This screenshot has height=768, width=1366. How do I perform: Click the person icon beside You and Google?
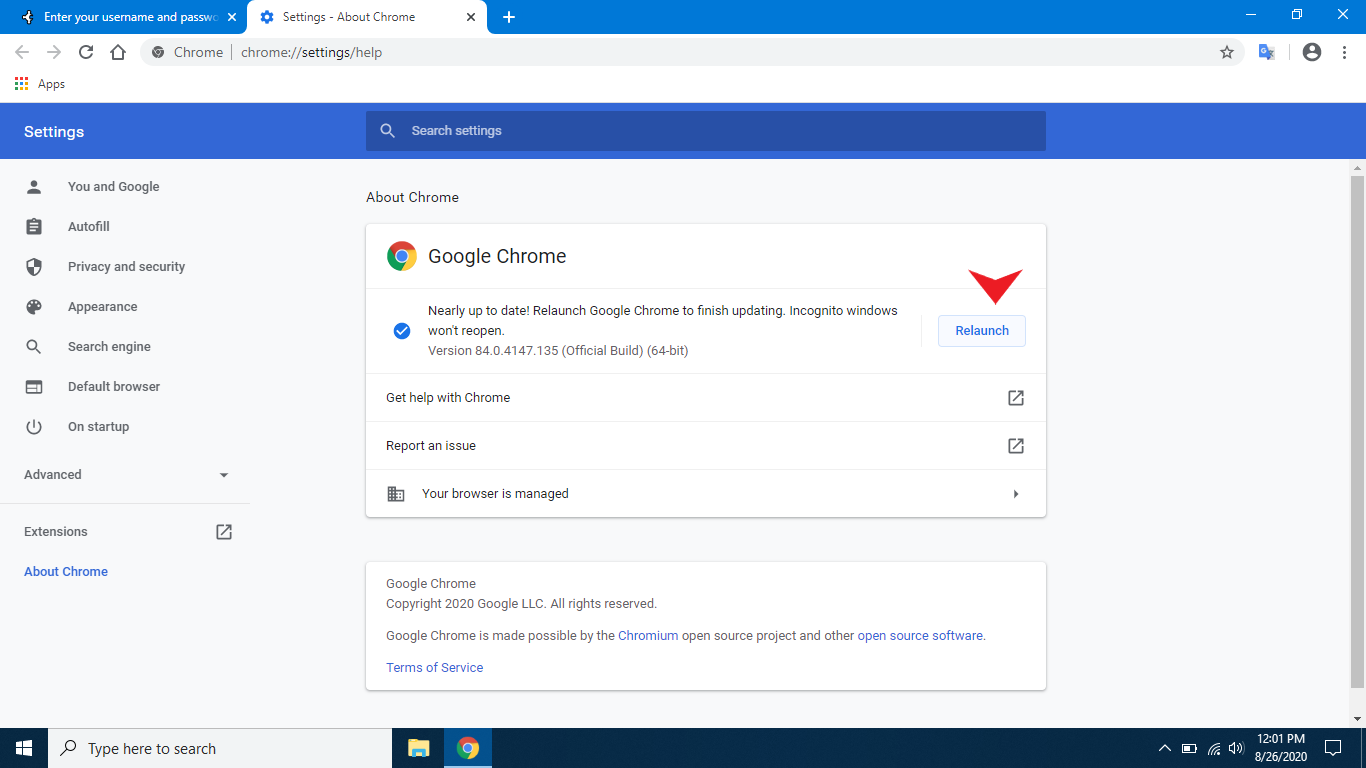click(34, 187)
